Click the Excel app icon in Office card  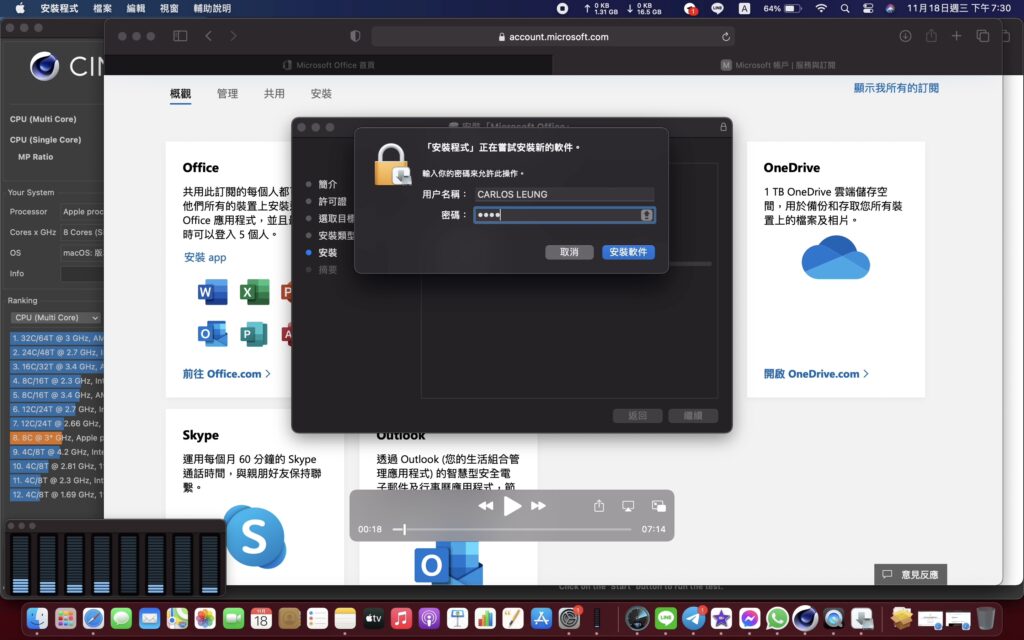(254, 292)
